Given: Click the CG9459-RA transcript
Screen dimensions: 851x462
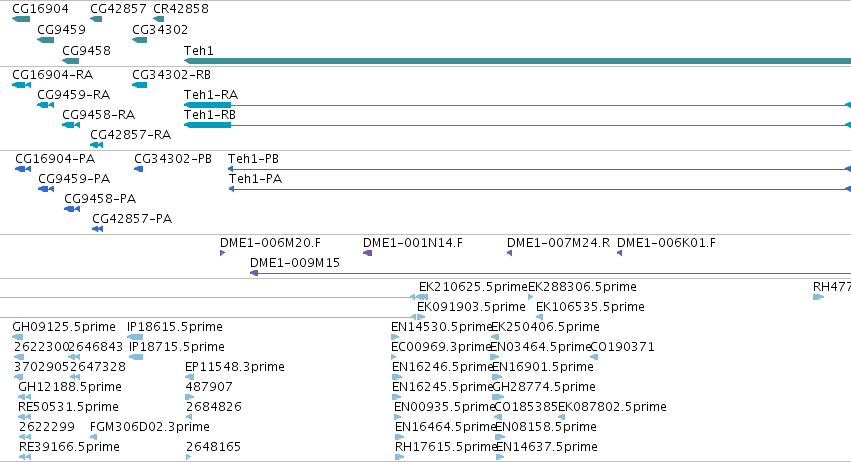Looking at the screenshot, I should [46, 105].
